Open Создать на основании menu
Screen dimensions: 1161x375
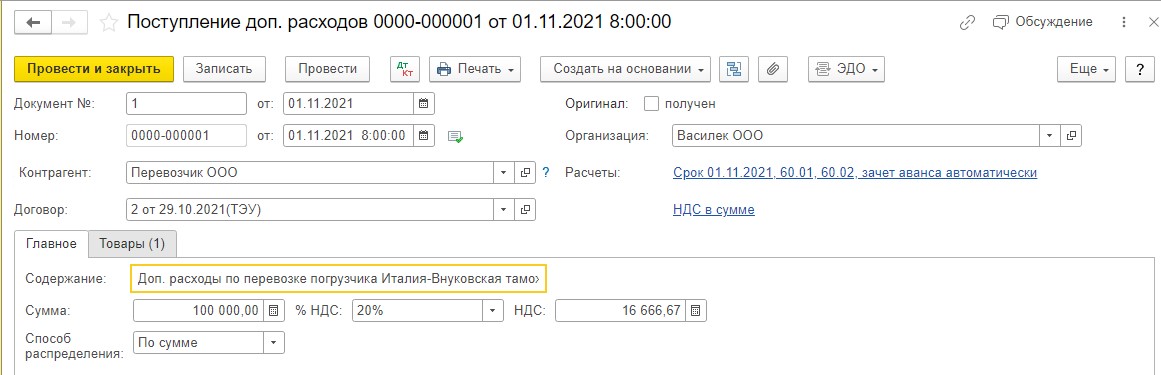[626, 69]
